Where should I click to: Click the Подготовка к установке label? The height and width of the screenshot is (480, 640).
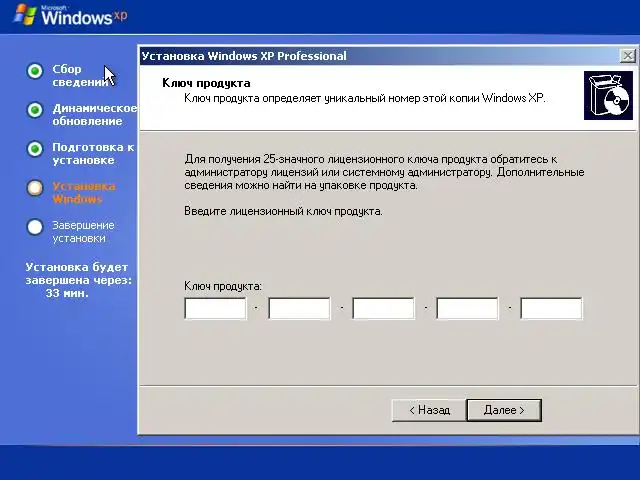[x=93, y=153]
